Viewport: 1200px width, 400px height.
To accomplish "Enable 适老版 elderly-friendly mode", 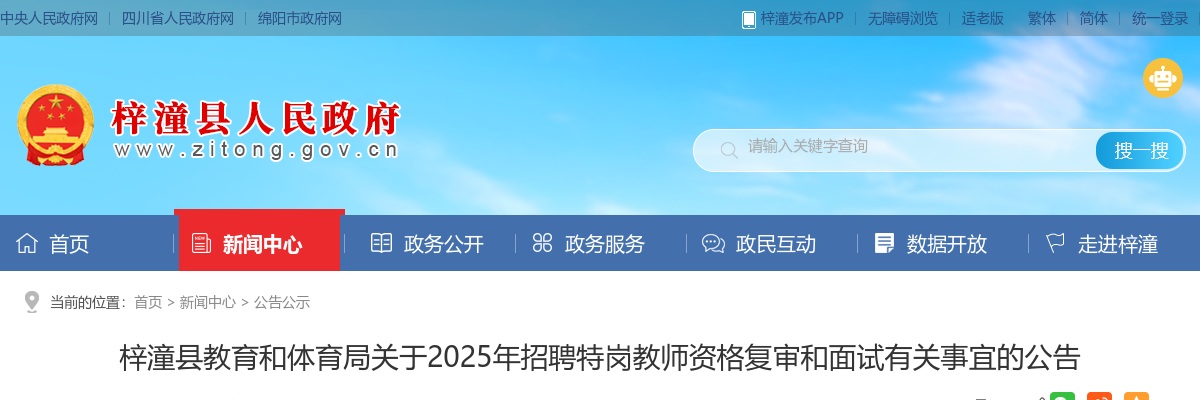I will [x=983, y=19].
